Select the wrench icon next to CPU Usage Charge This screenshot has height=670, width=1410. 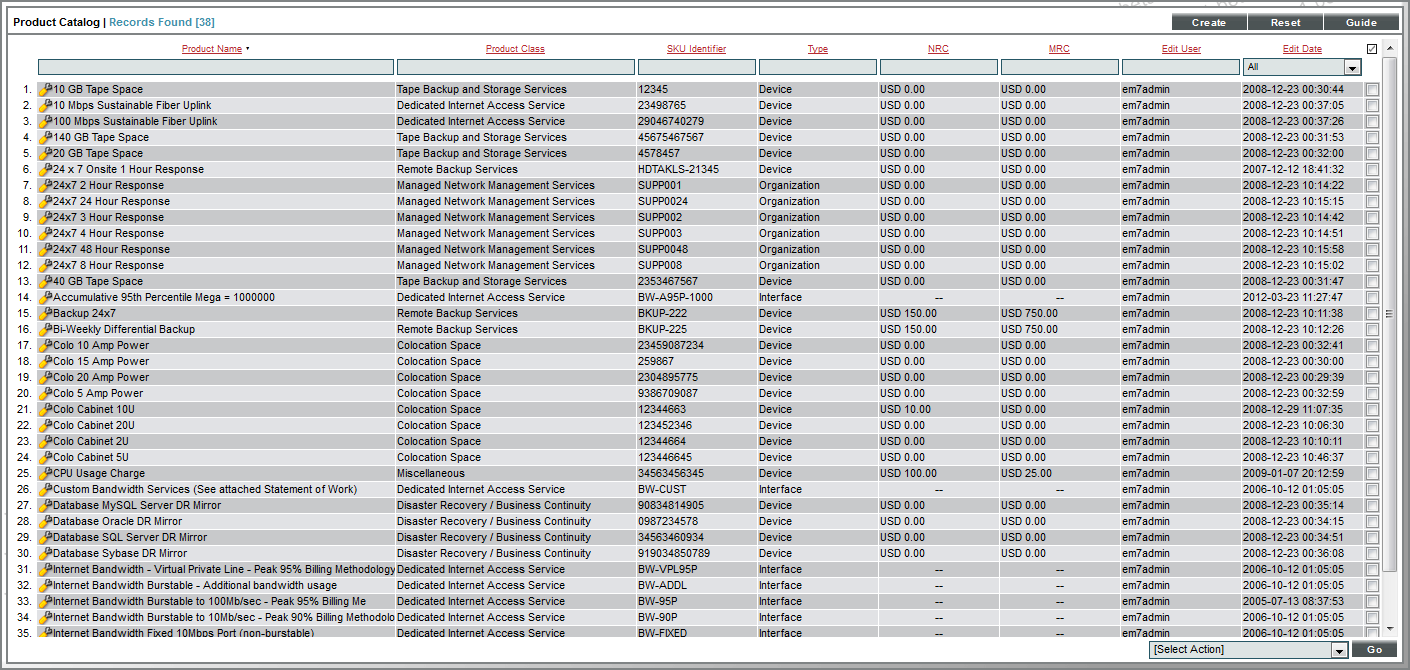(x=44, y=473)
